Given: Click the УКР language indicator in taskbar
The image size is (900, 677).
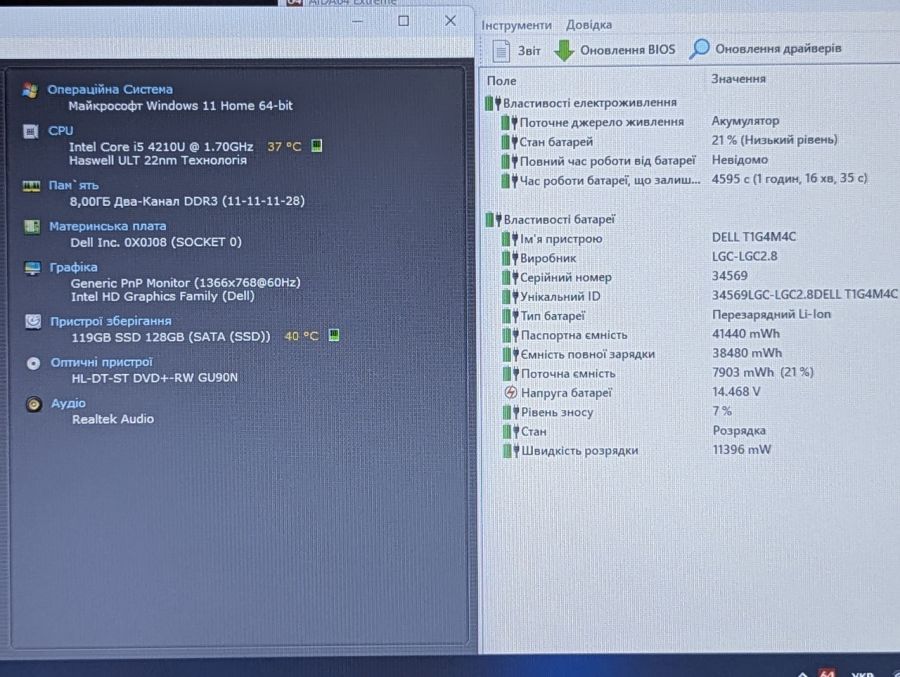Looking at the screenshot, I should click(862, 673).
